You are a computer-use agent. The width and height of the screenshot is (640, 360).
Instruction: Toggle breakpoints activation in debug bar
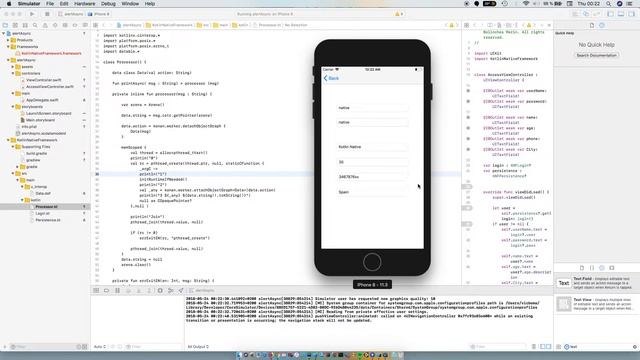pos(107,291)
